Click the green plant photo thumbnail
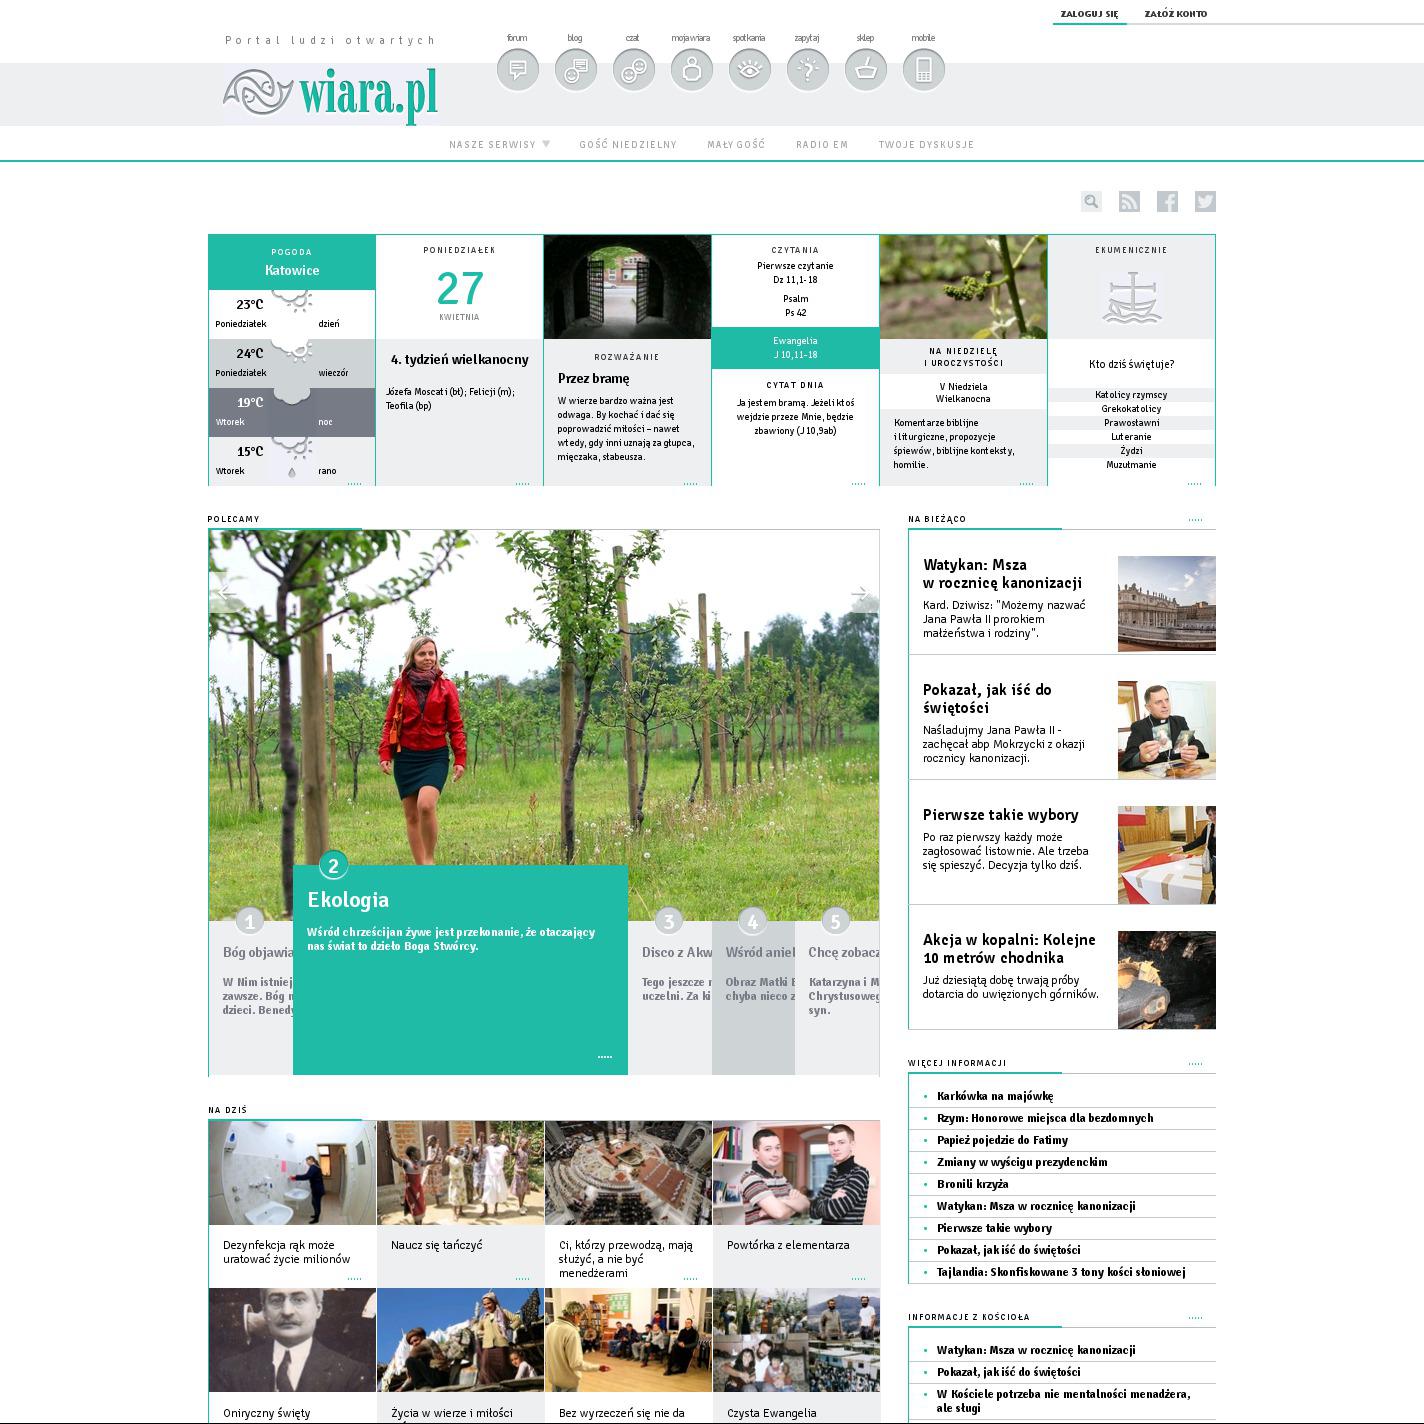This screenshot has height=1424, width=1424. click(x=963, y=287)
